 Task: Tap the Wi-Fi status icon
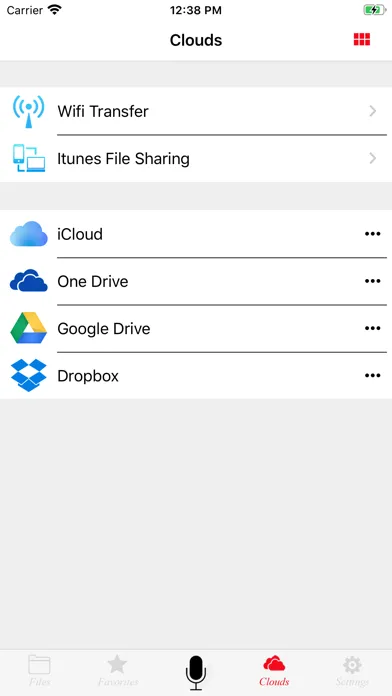tap(55, 10)
